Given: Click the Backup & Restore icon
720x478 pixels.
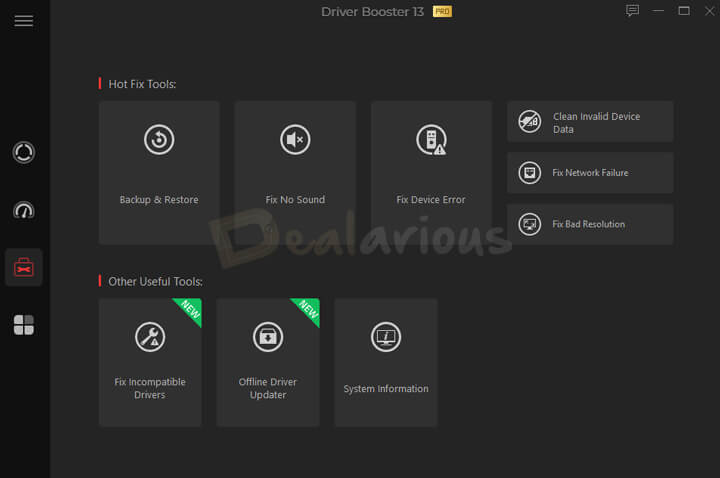Looking at the screenshot, I should 159,140.
